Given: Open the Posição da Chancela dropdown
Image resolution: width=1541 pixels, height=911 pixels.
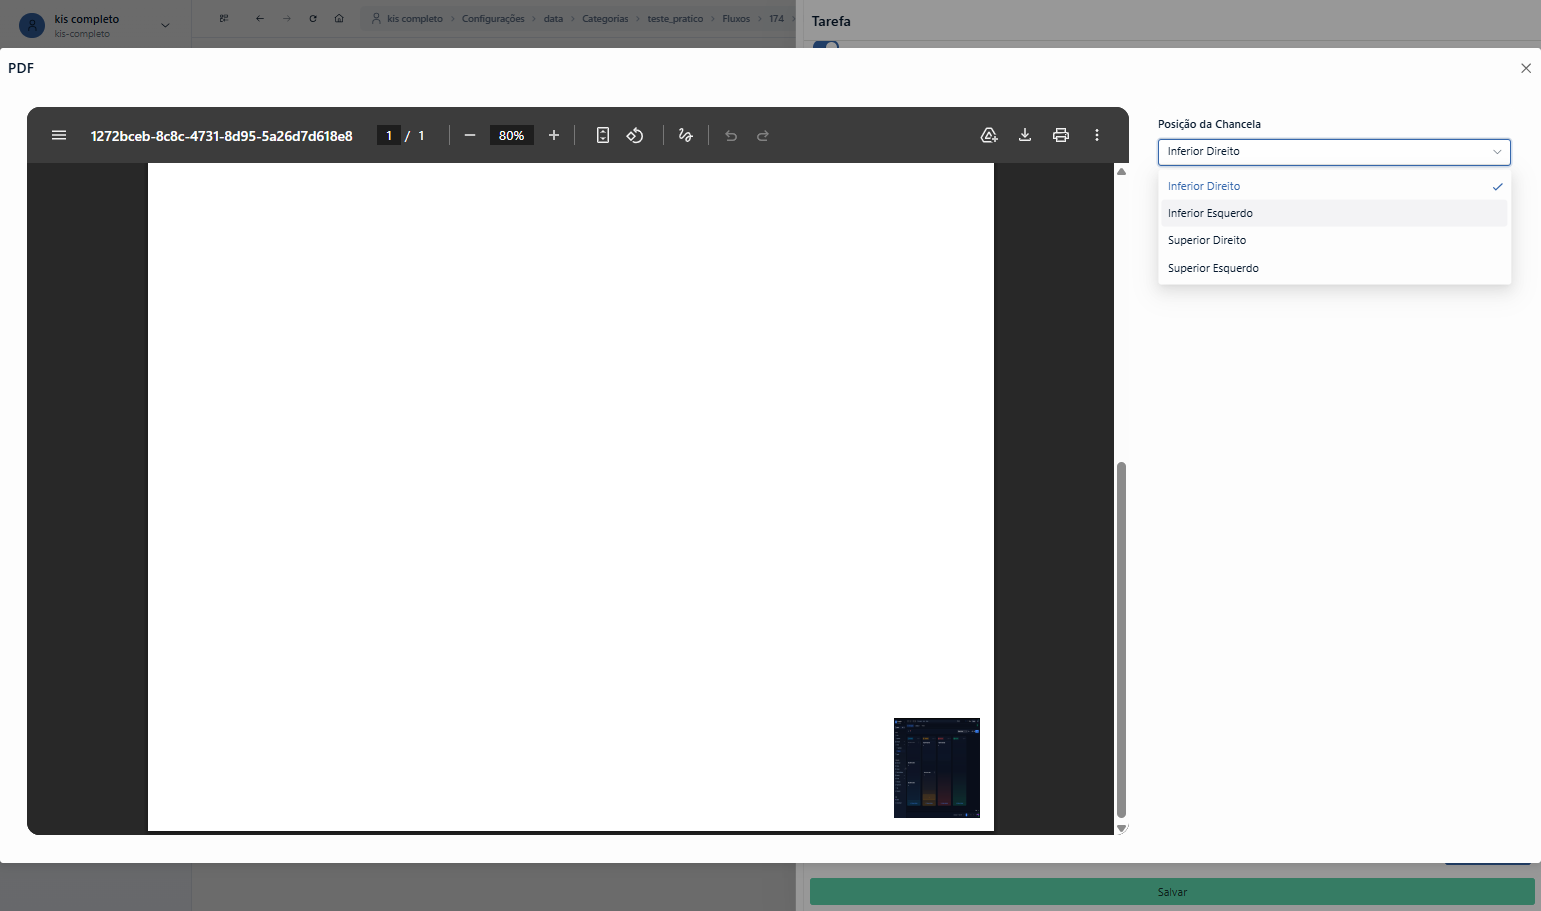Looking at the screenshot, I should point(1334,151).
